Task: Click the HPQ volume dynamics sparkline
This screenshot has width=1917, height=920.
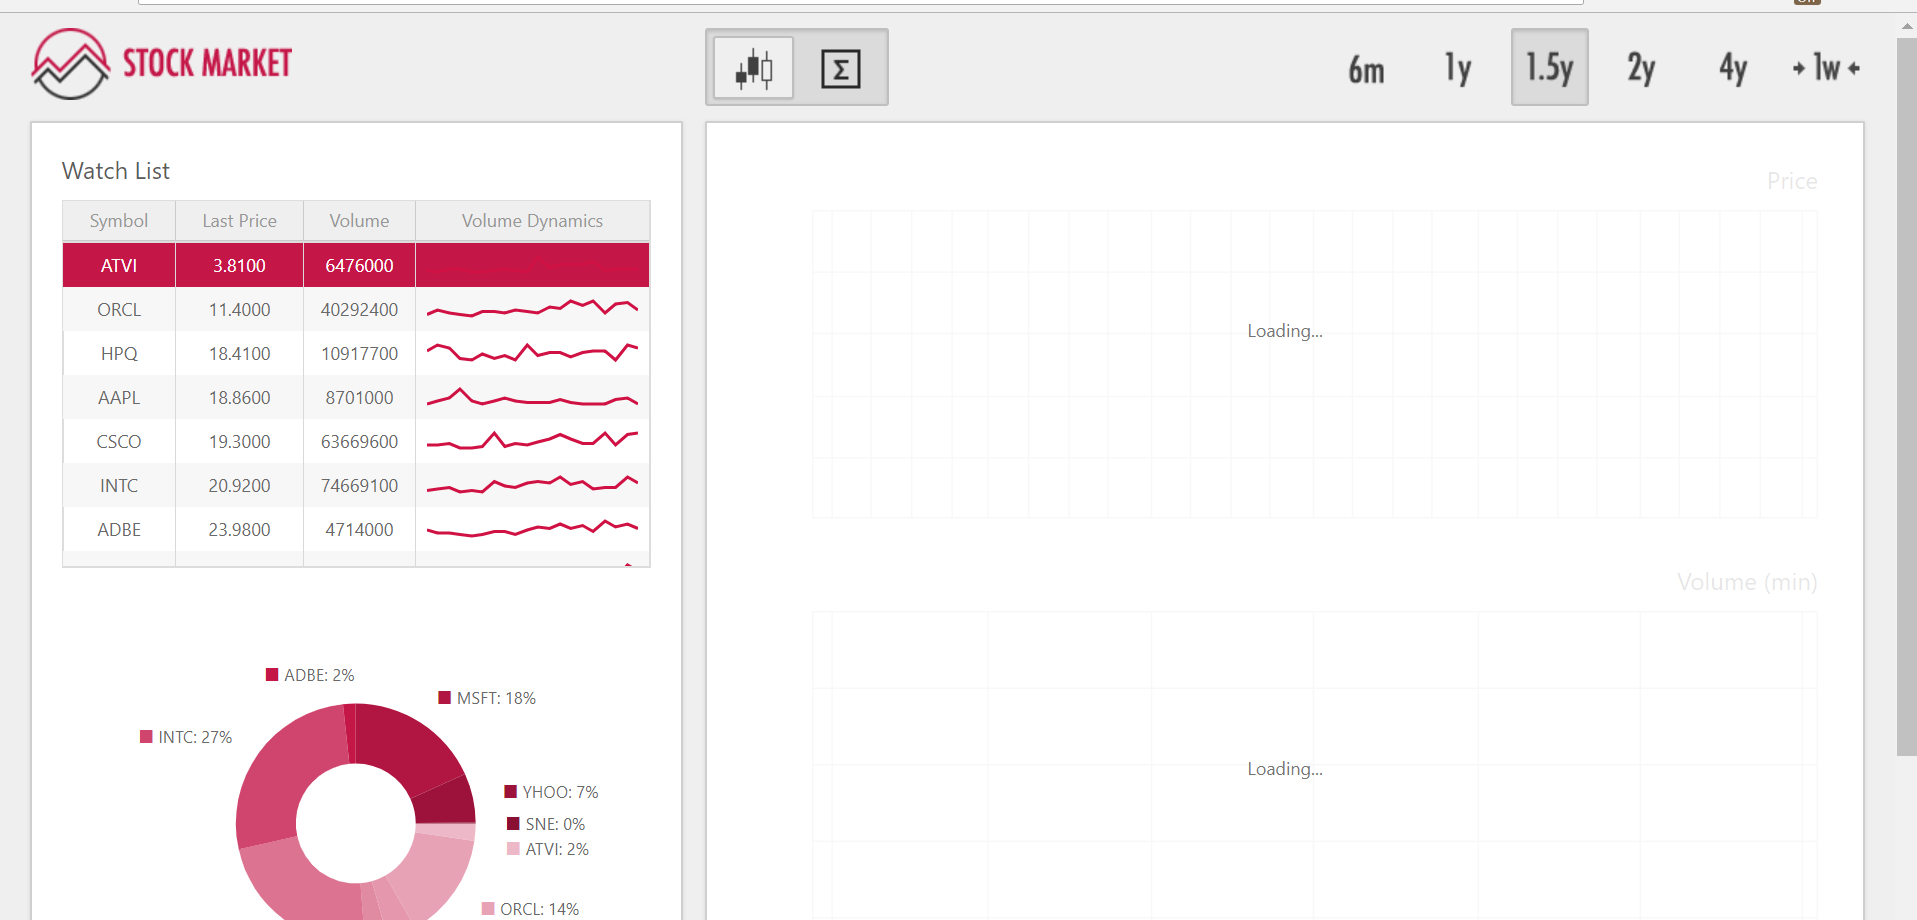Action: (532, 352)
